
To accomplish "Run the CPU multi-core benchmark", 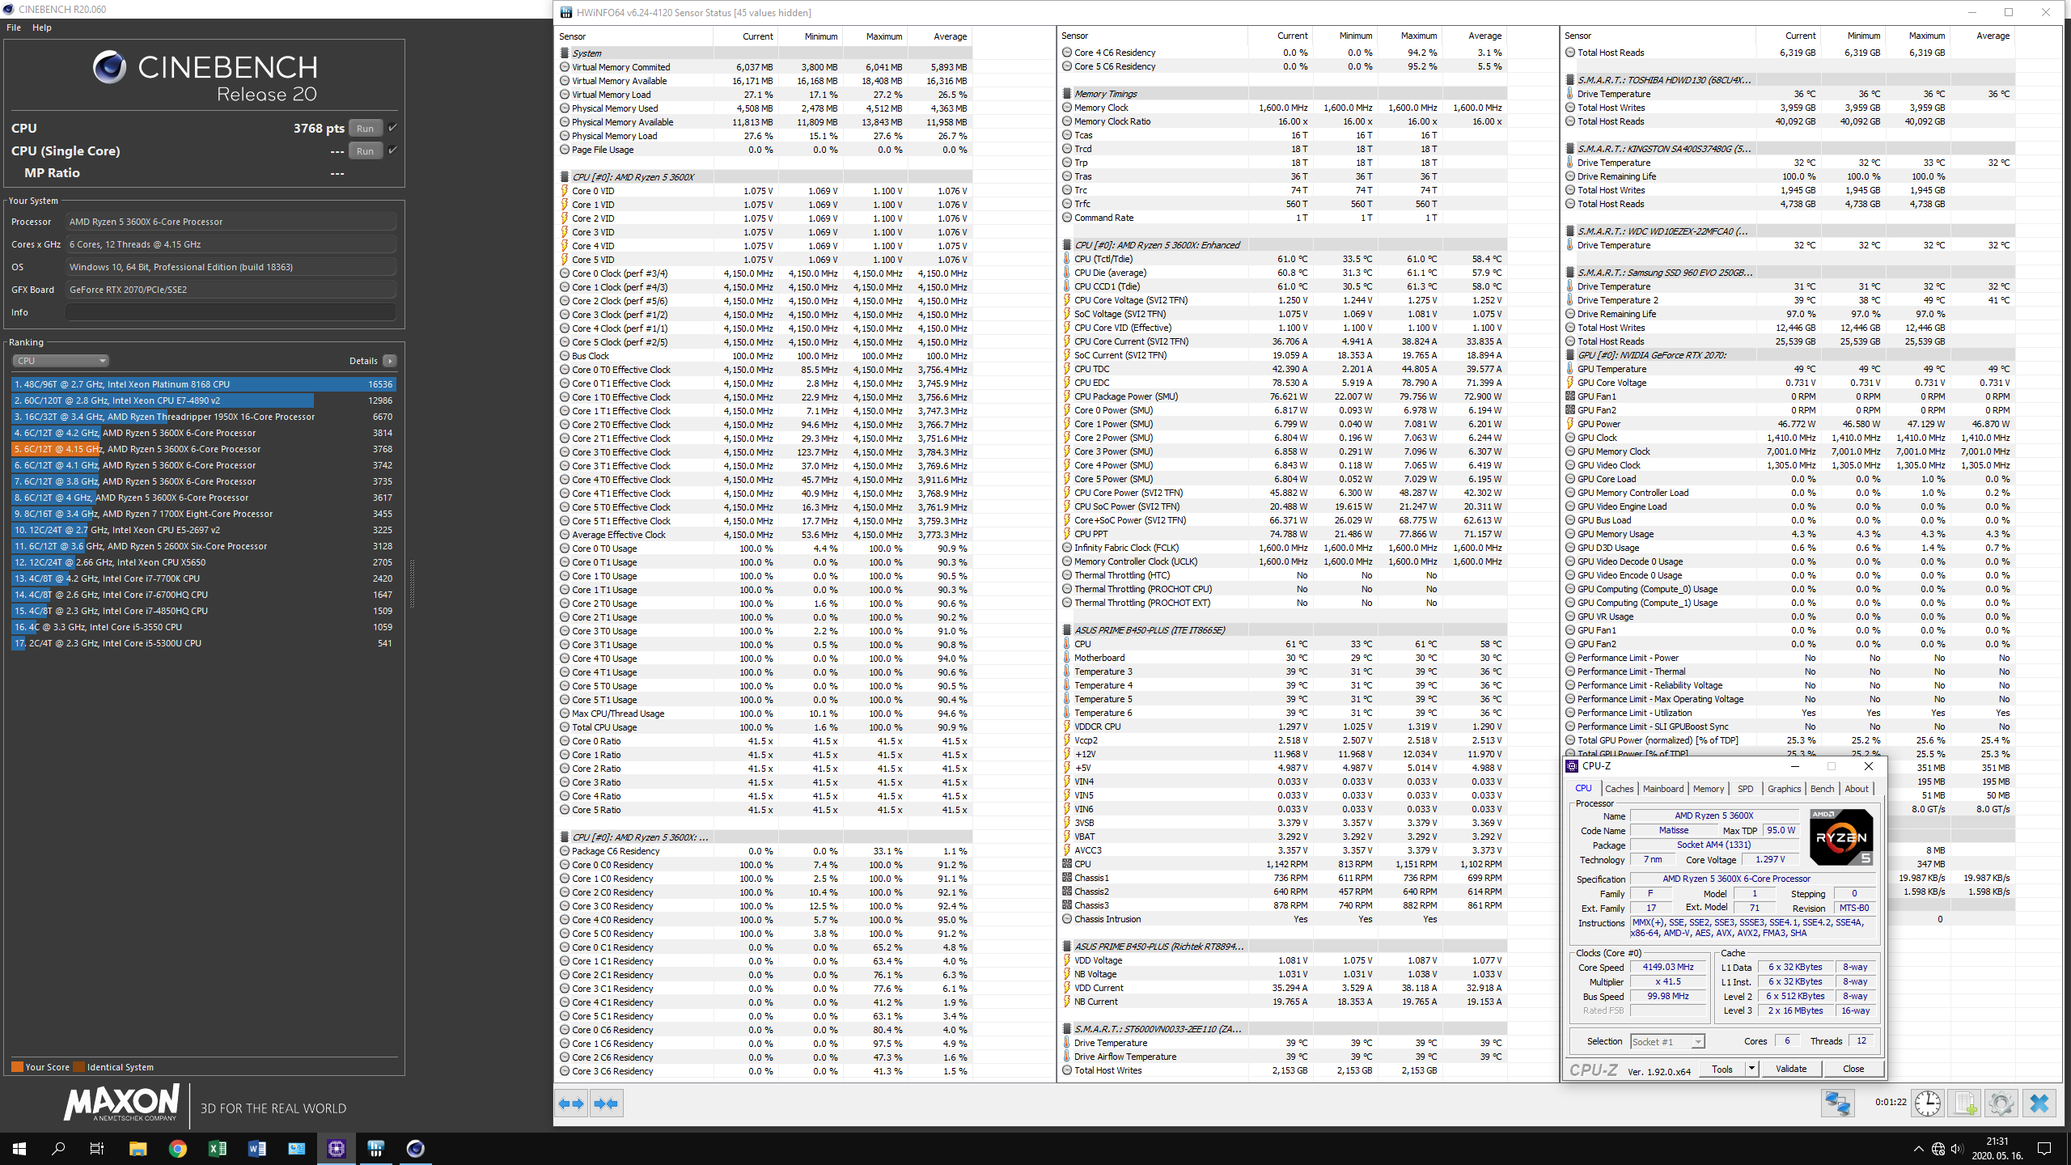I will coord(366,128).
